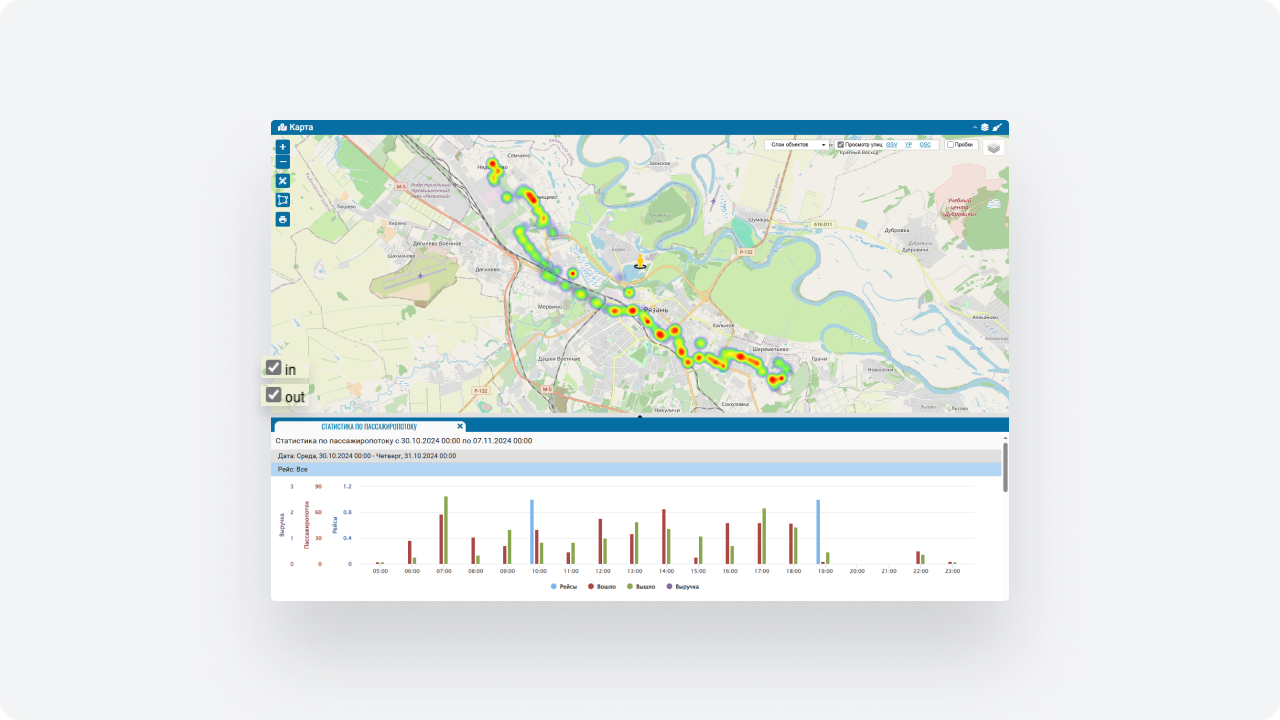Viewport: 1280px width, 720px height.
Task: Zoom out of the map
Action: 283,162
